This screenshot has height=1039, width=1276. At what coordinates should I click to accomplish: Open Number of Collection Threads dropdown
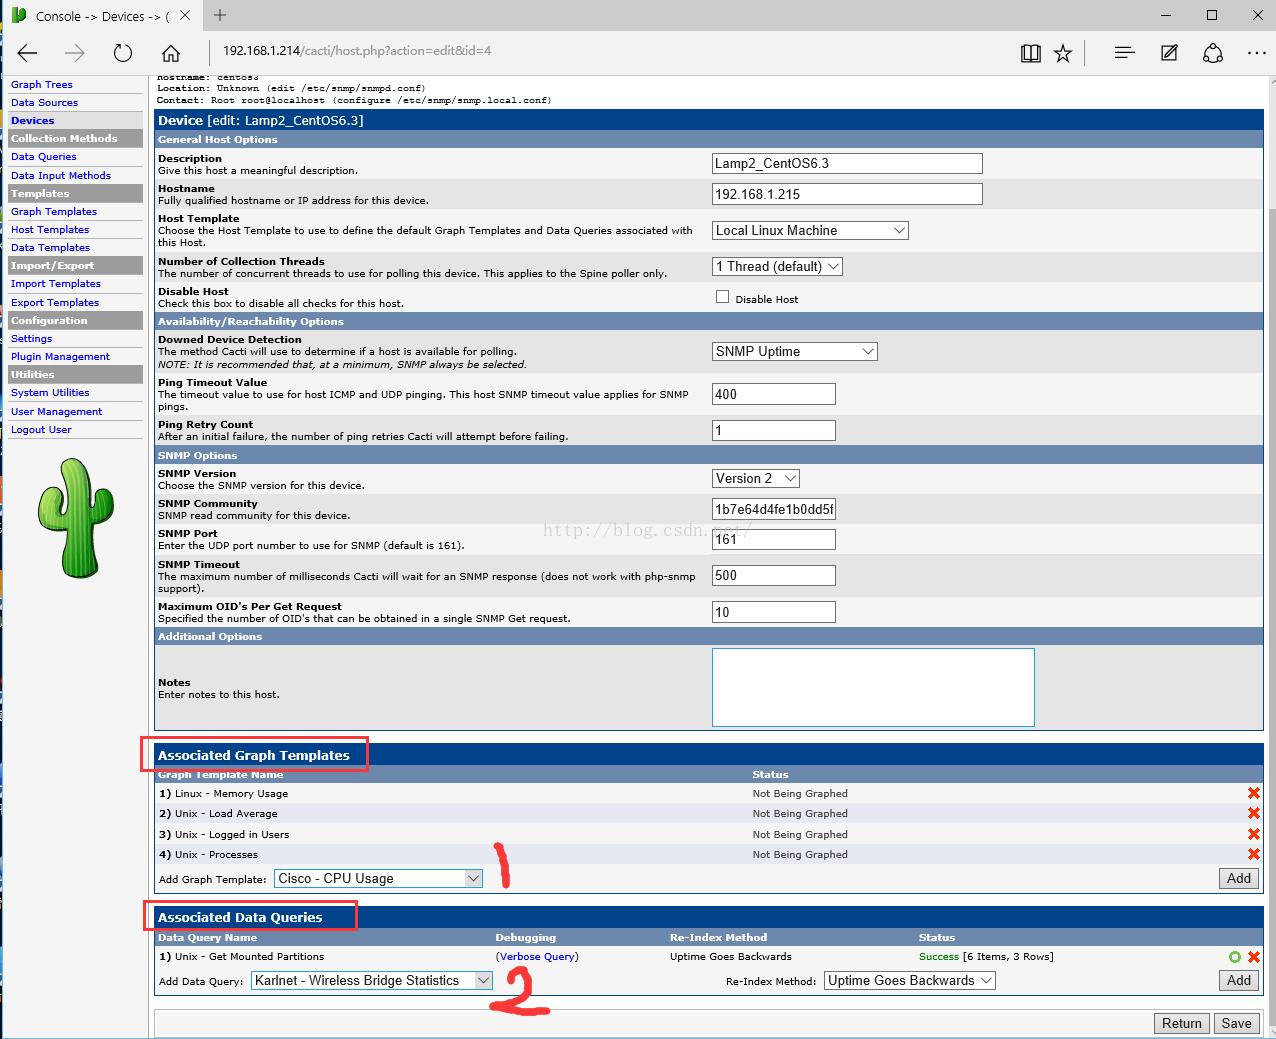tap(777, 266)
